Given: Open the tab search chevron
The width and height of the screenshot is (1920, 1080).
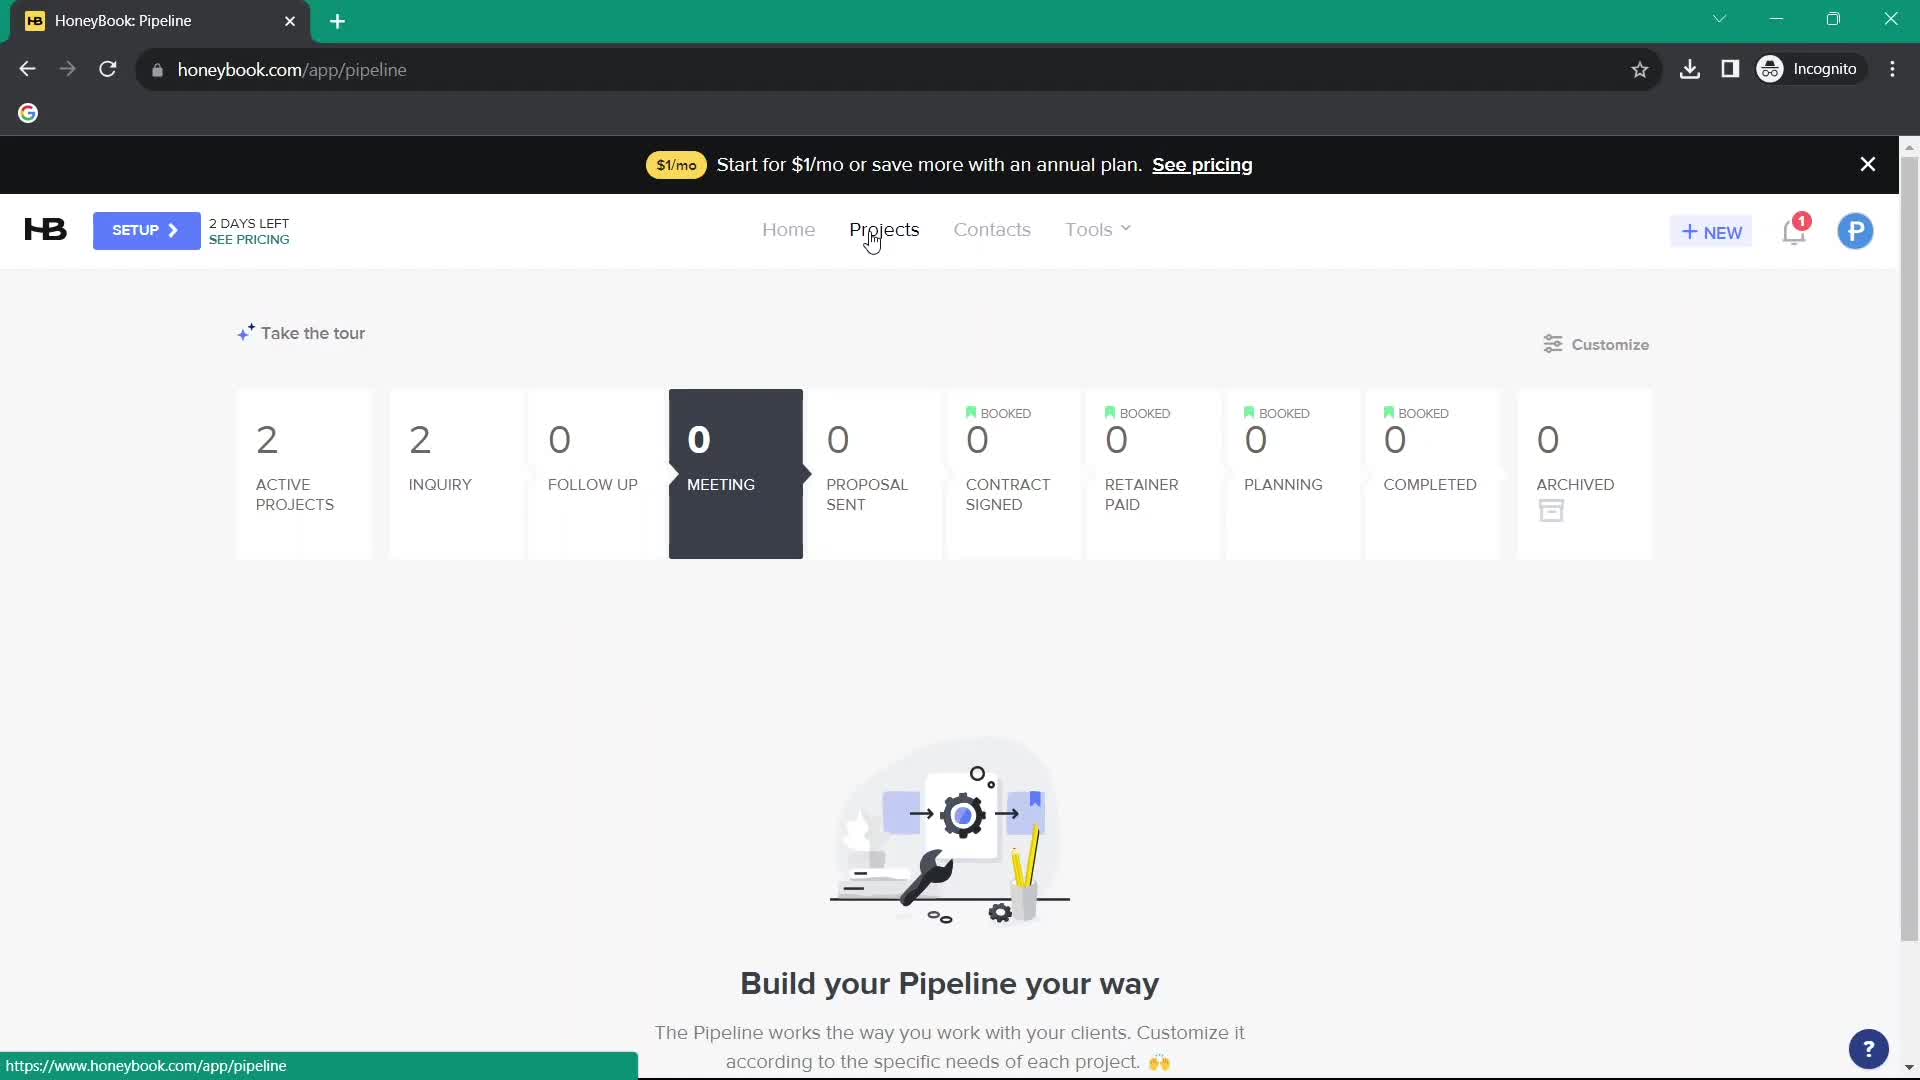Looking at the screenshot, I should [x=1719, y=19].
